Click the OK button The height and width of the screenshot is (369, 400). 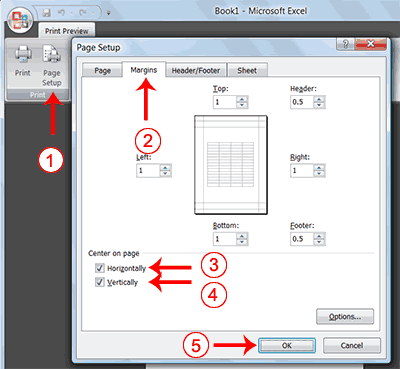point(287,346)
